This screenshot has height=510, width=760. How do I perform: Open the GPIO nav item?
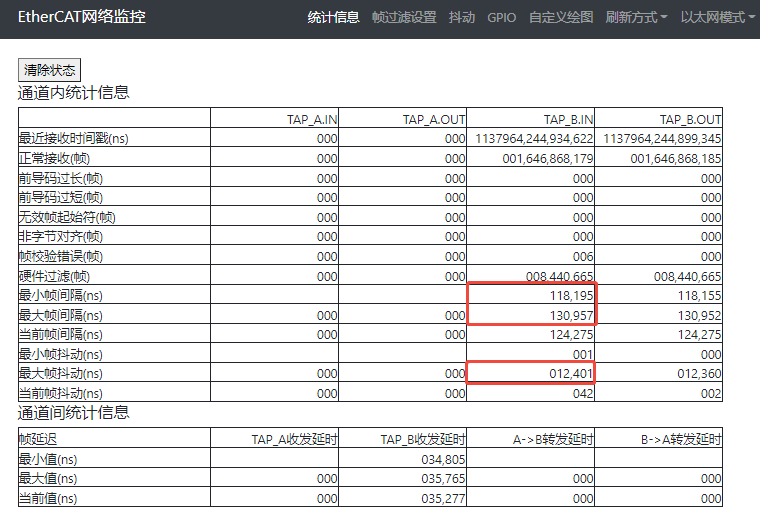(x=502, y=17)
